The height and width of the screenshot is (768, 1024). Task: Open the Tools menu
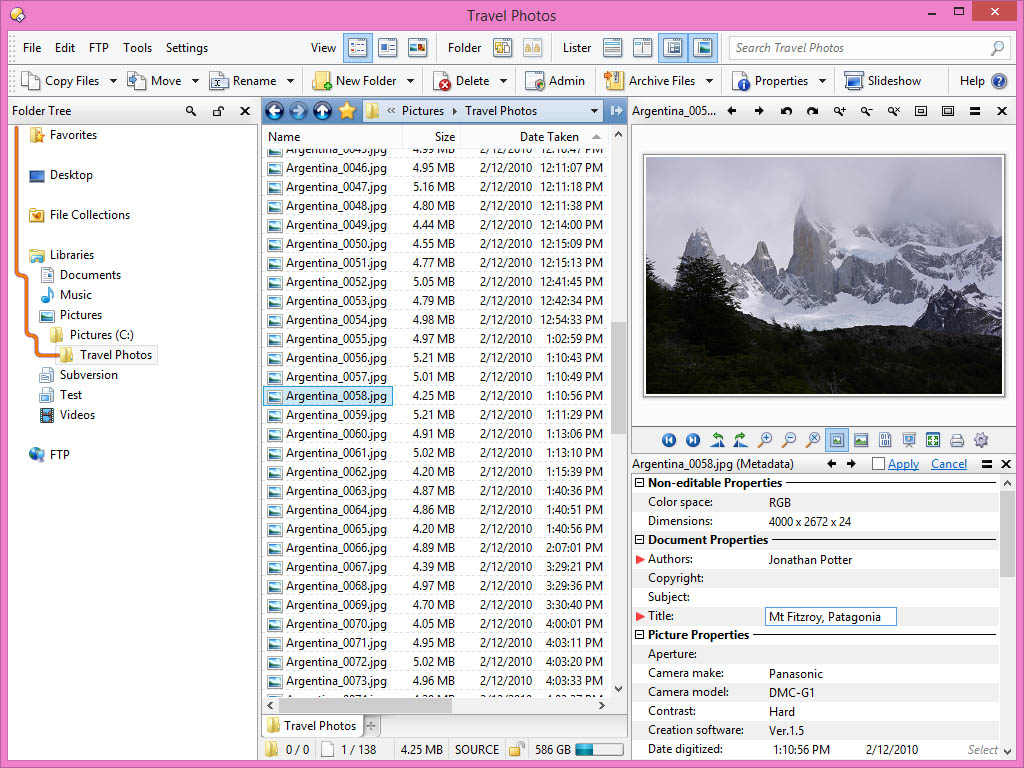coord(137,47)
